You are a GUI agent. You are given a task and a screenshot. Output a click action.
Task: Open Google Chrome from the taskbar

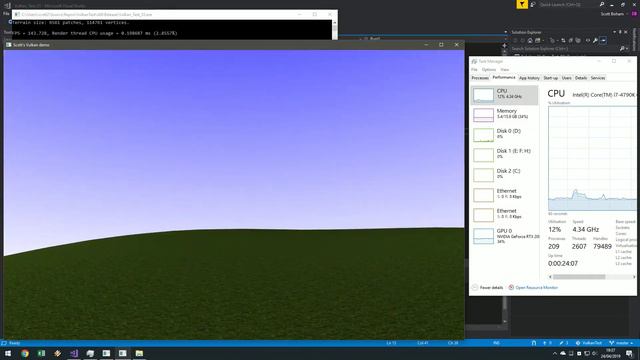[25, 353]
